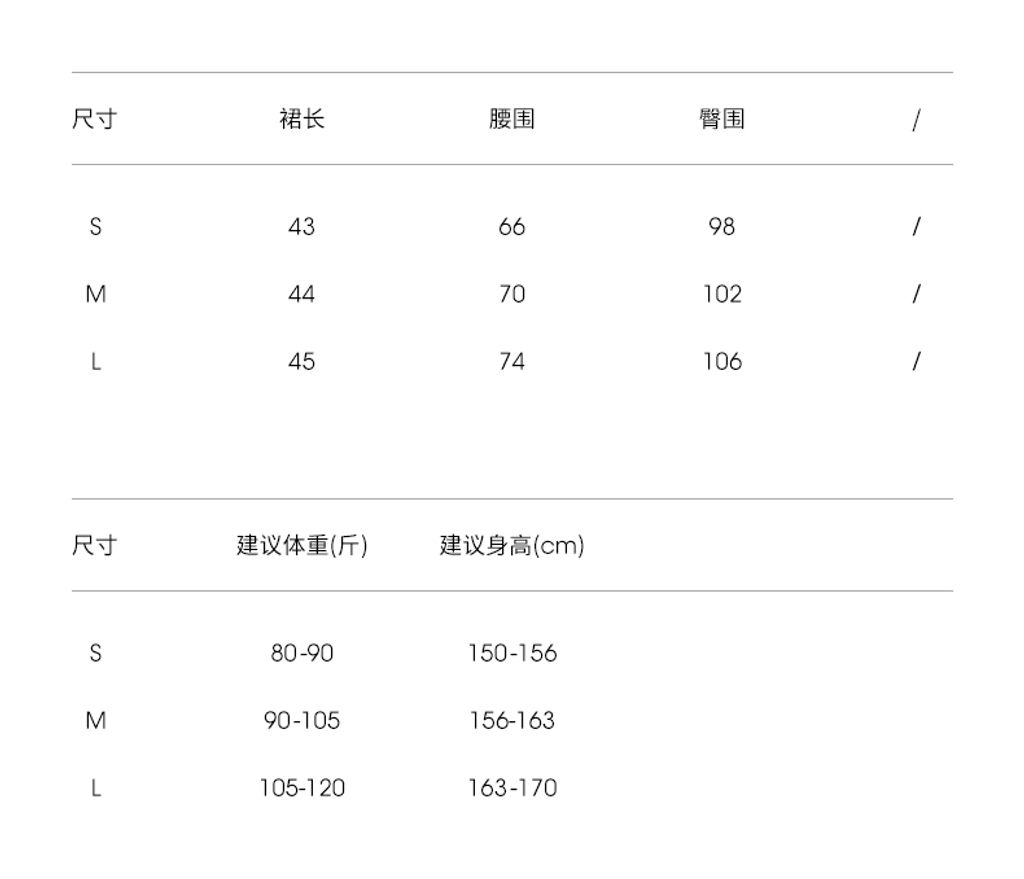This screenshot has width=1024, height=879.
Task: Select hip value 106
Action: pos(721,361)
